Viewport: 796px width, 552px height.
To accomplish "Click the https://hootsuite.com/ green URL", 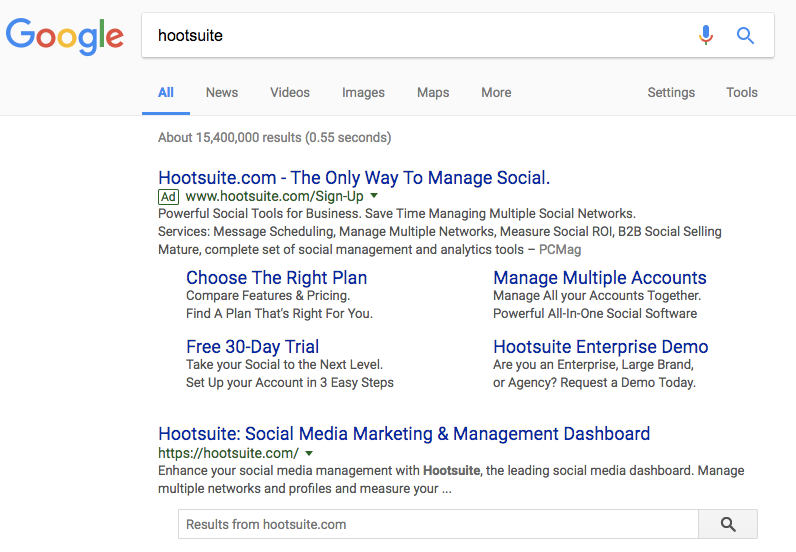I will 228,453.
